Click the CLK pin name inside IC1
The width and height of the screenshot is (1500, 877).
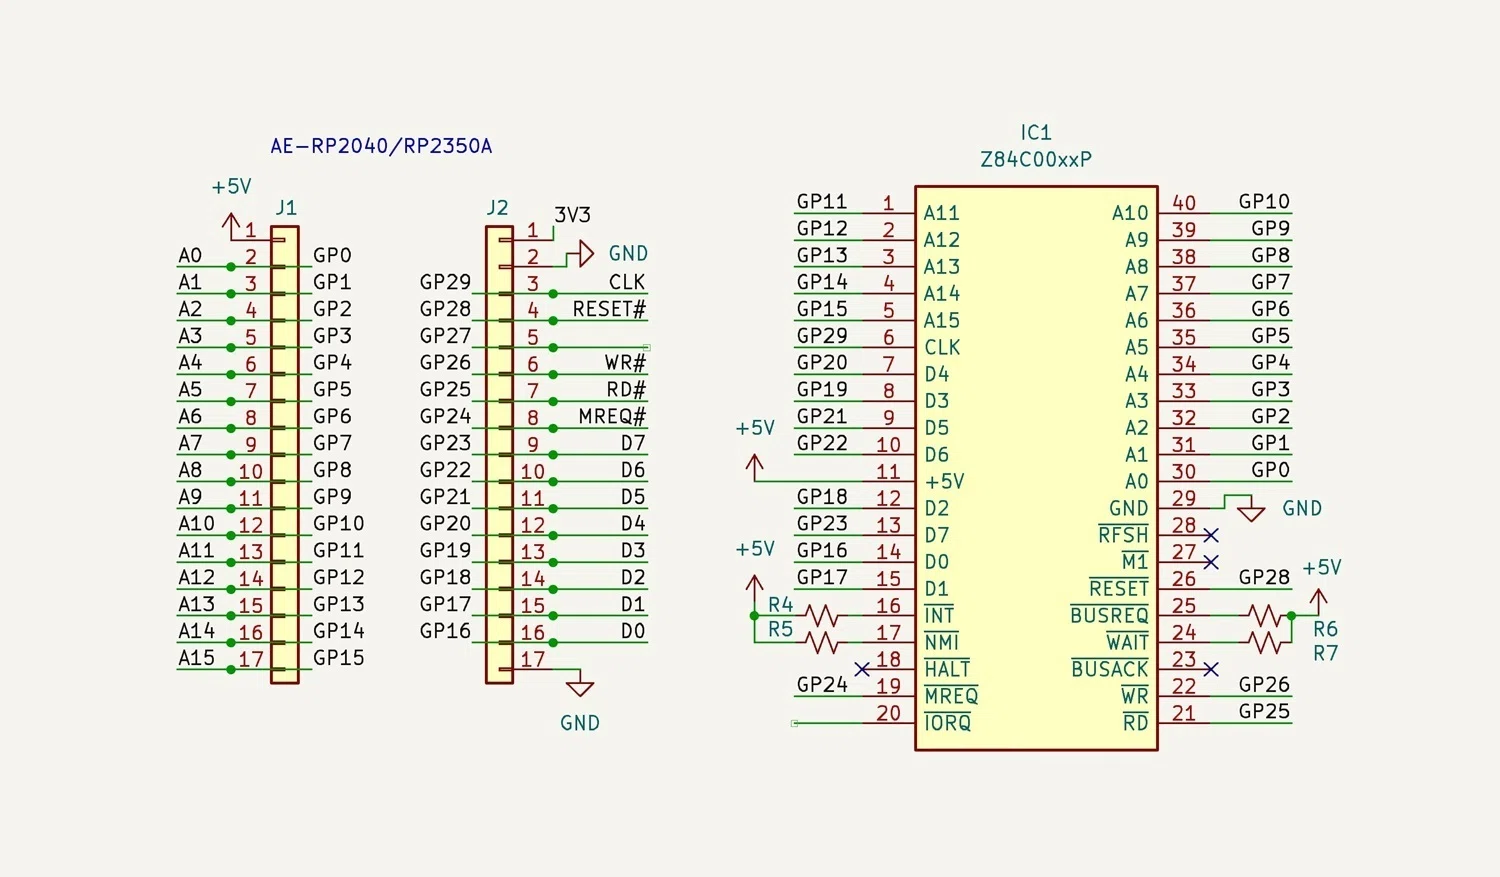942,348
